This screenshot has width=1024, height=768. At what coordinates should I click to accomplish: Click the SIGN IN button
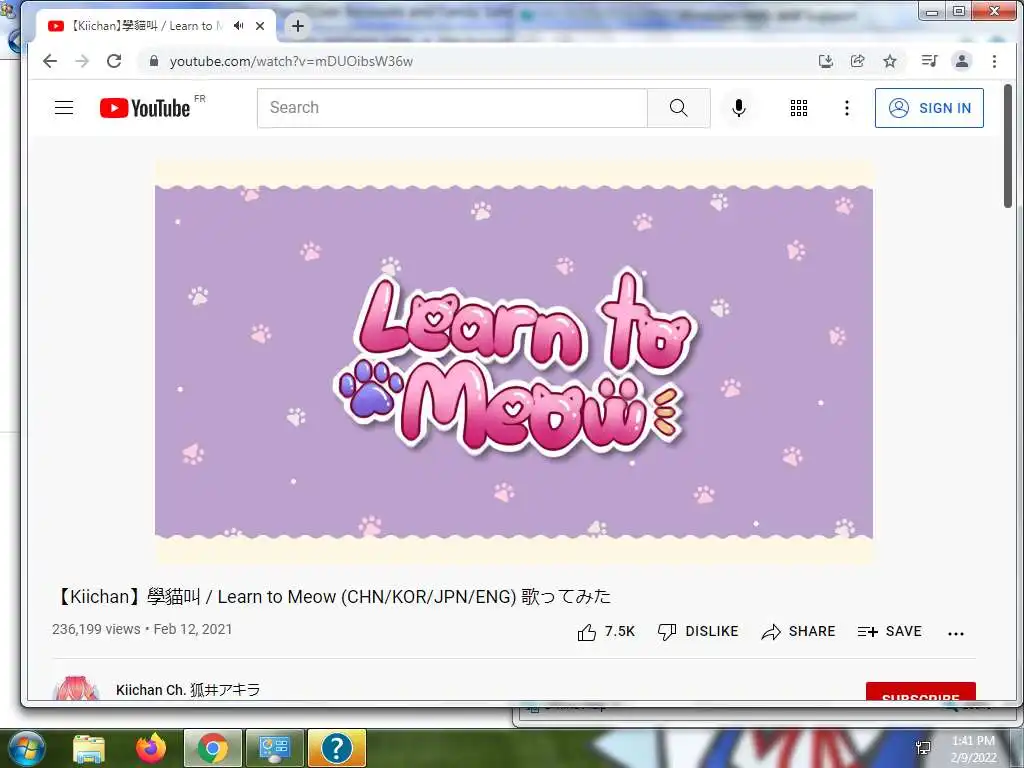(929, 108)
